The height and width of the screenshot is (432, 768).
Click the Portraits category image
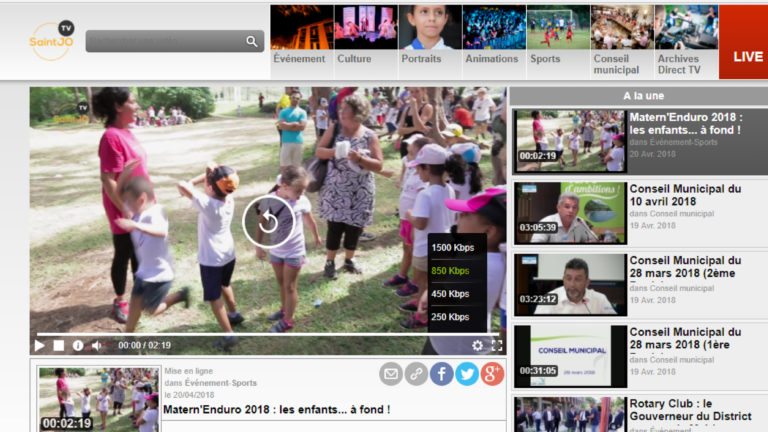pos(430,27)
